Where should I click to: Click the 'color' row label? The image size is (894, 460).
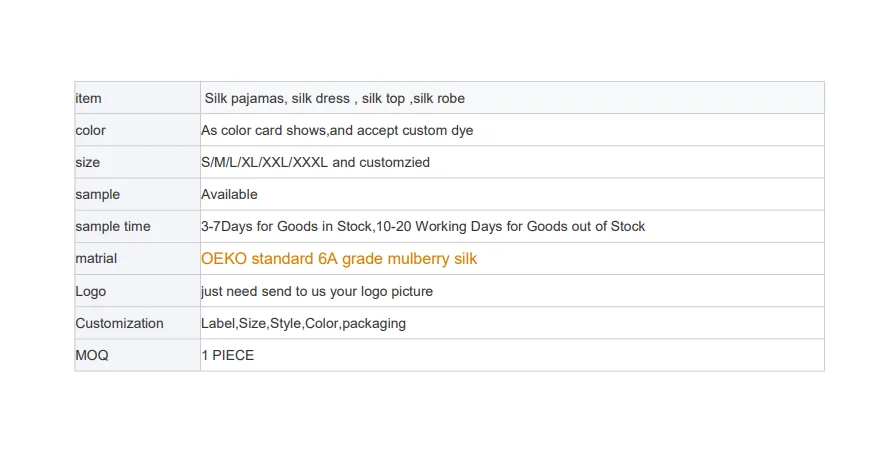click(x=90, y=130)
